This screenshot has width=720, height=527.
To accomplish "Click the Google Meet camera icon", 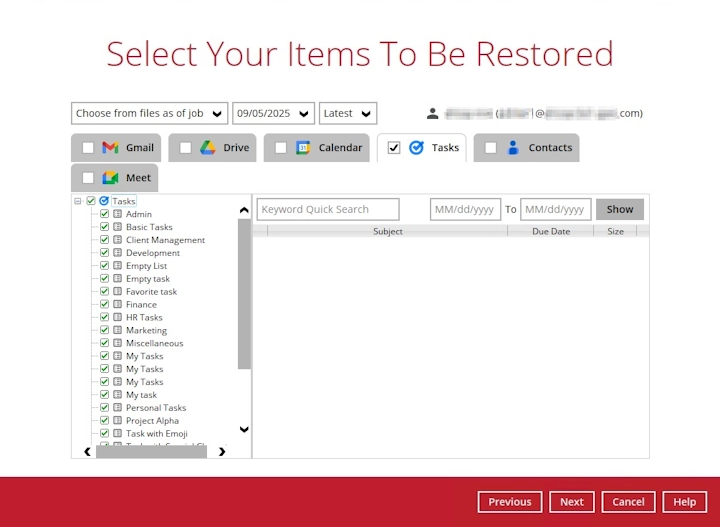I will pyautogui.click(x=111, y=178).
